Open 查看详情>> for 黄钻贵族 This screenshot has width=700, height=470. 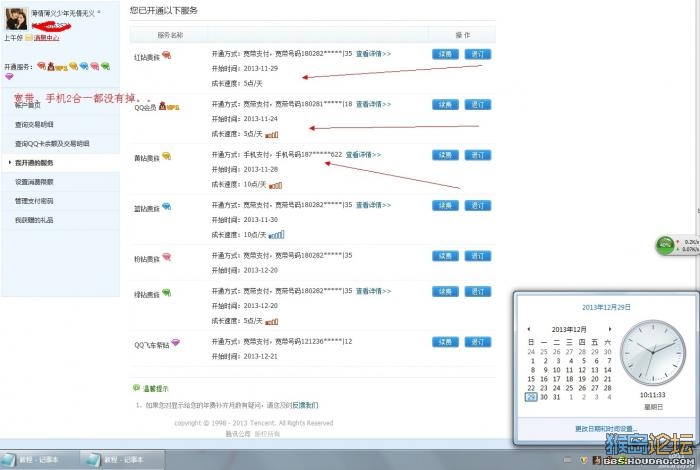(363, 155)
